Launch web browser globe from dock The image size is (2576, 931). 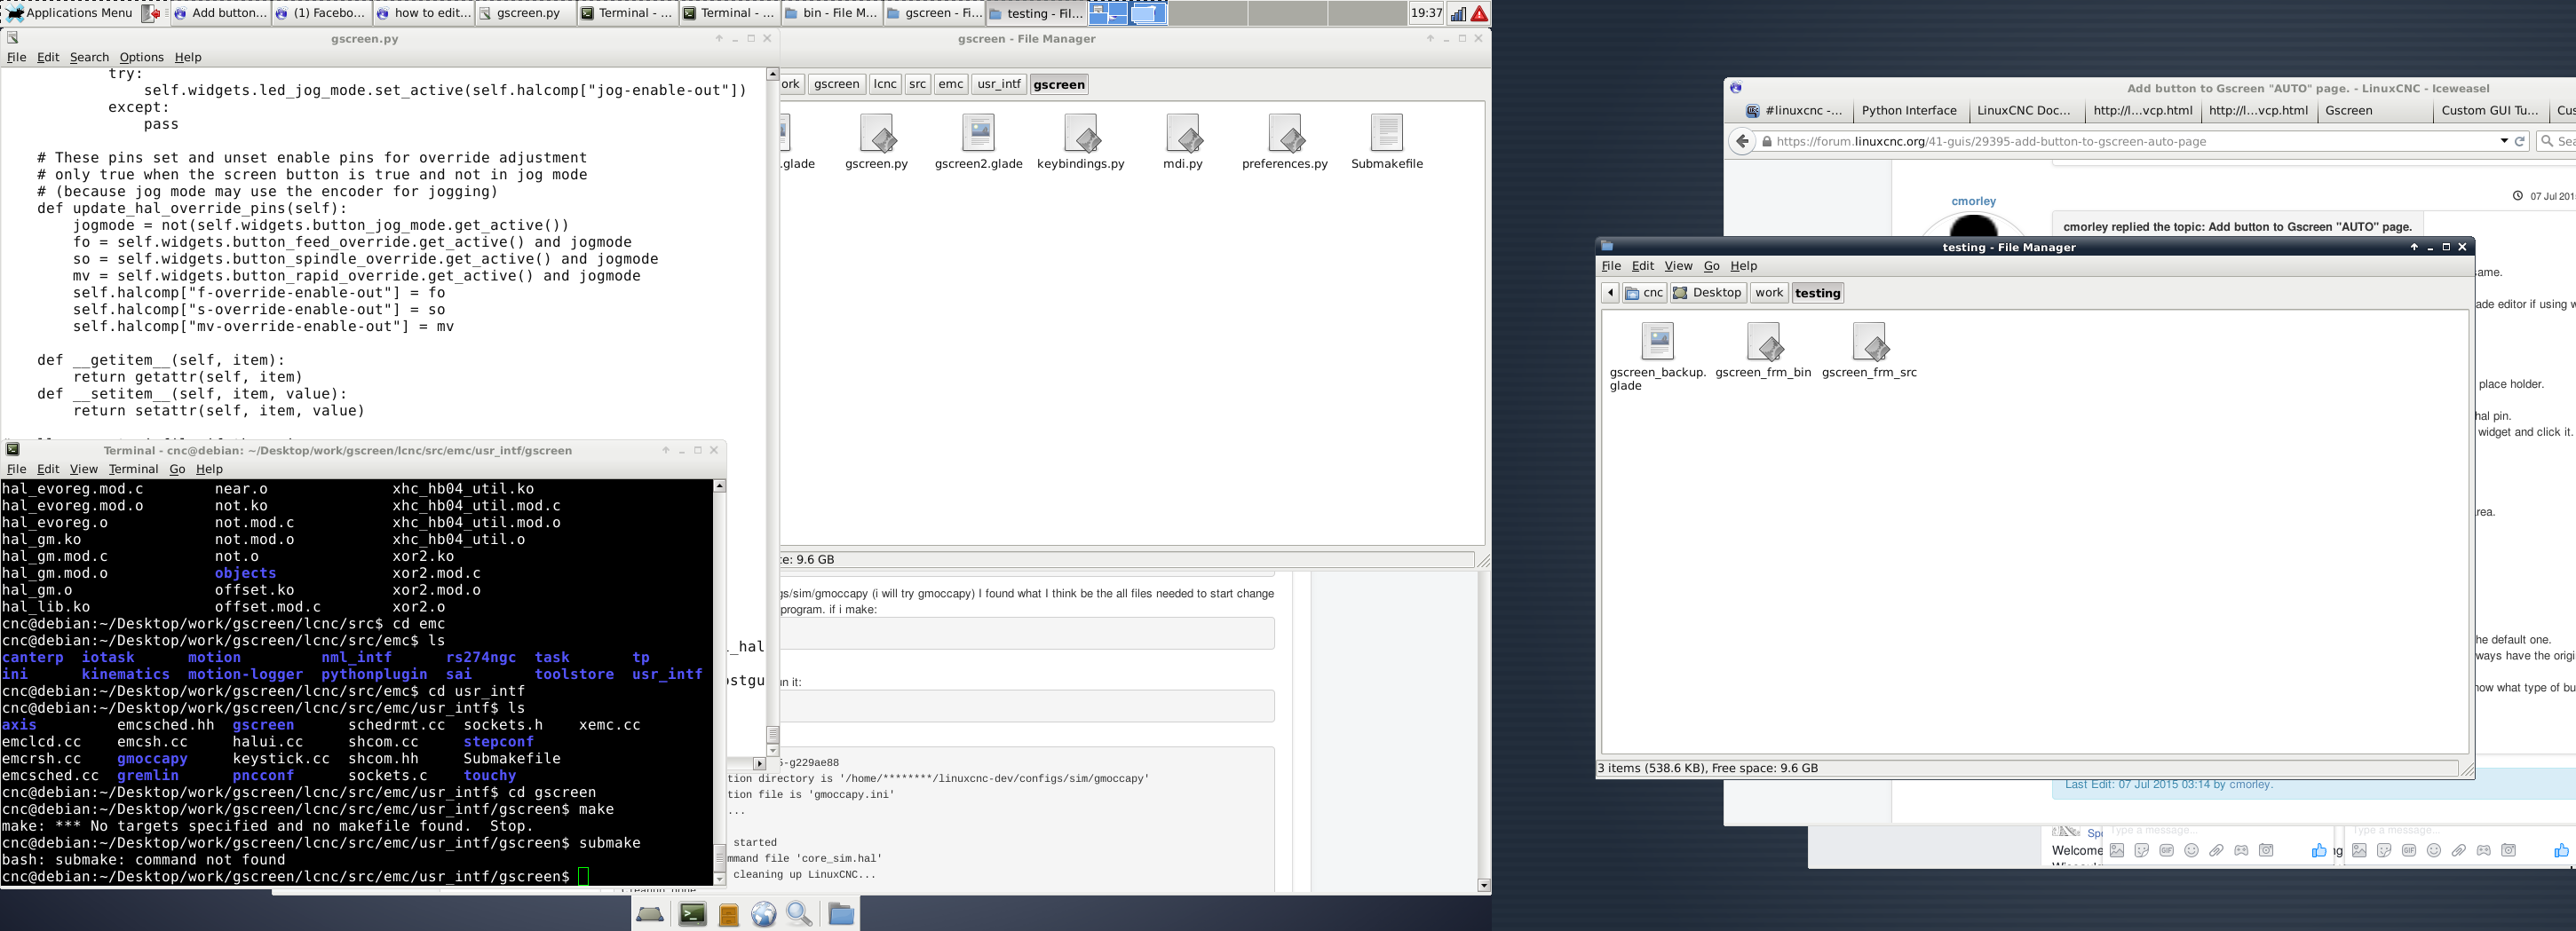(764, 914)
